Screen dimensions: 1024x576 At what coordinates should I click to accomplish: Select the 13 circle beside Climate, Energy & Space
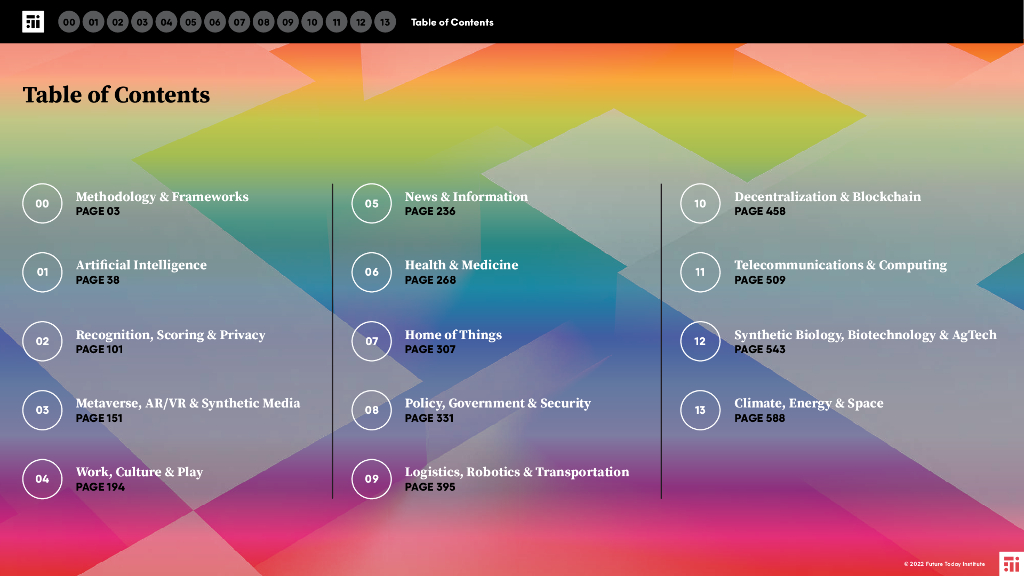coord(700,410)
